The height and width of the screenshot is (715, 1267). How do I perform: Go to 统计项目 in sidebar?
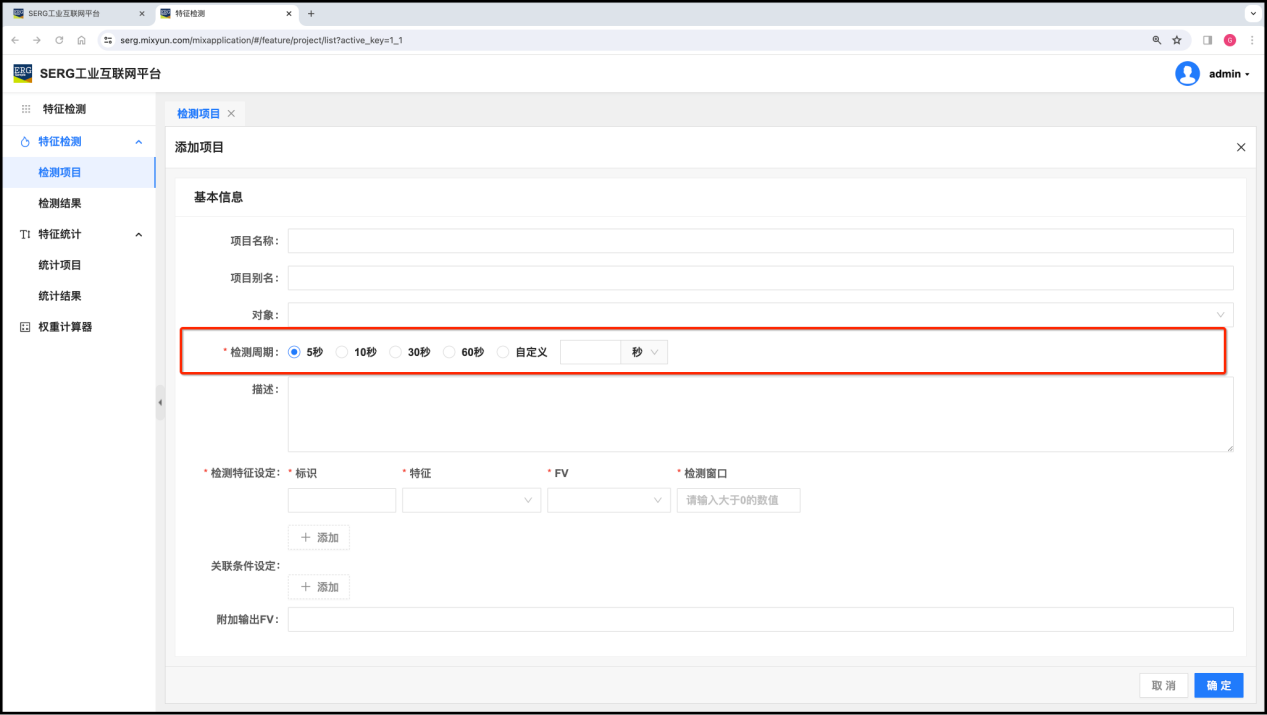point(60,265)
